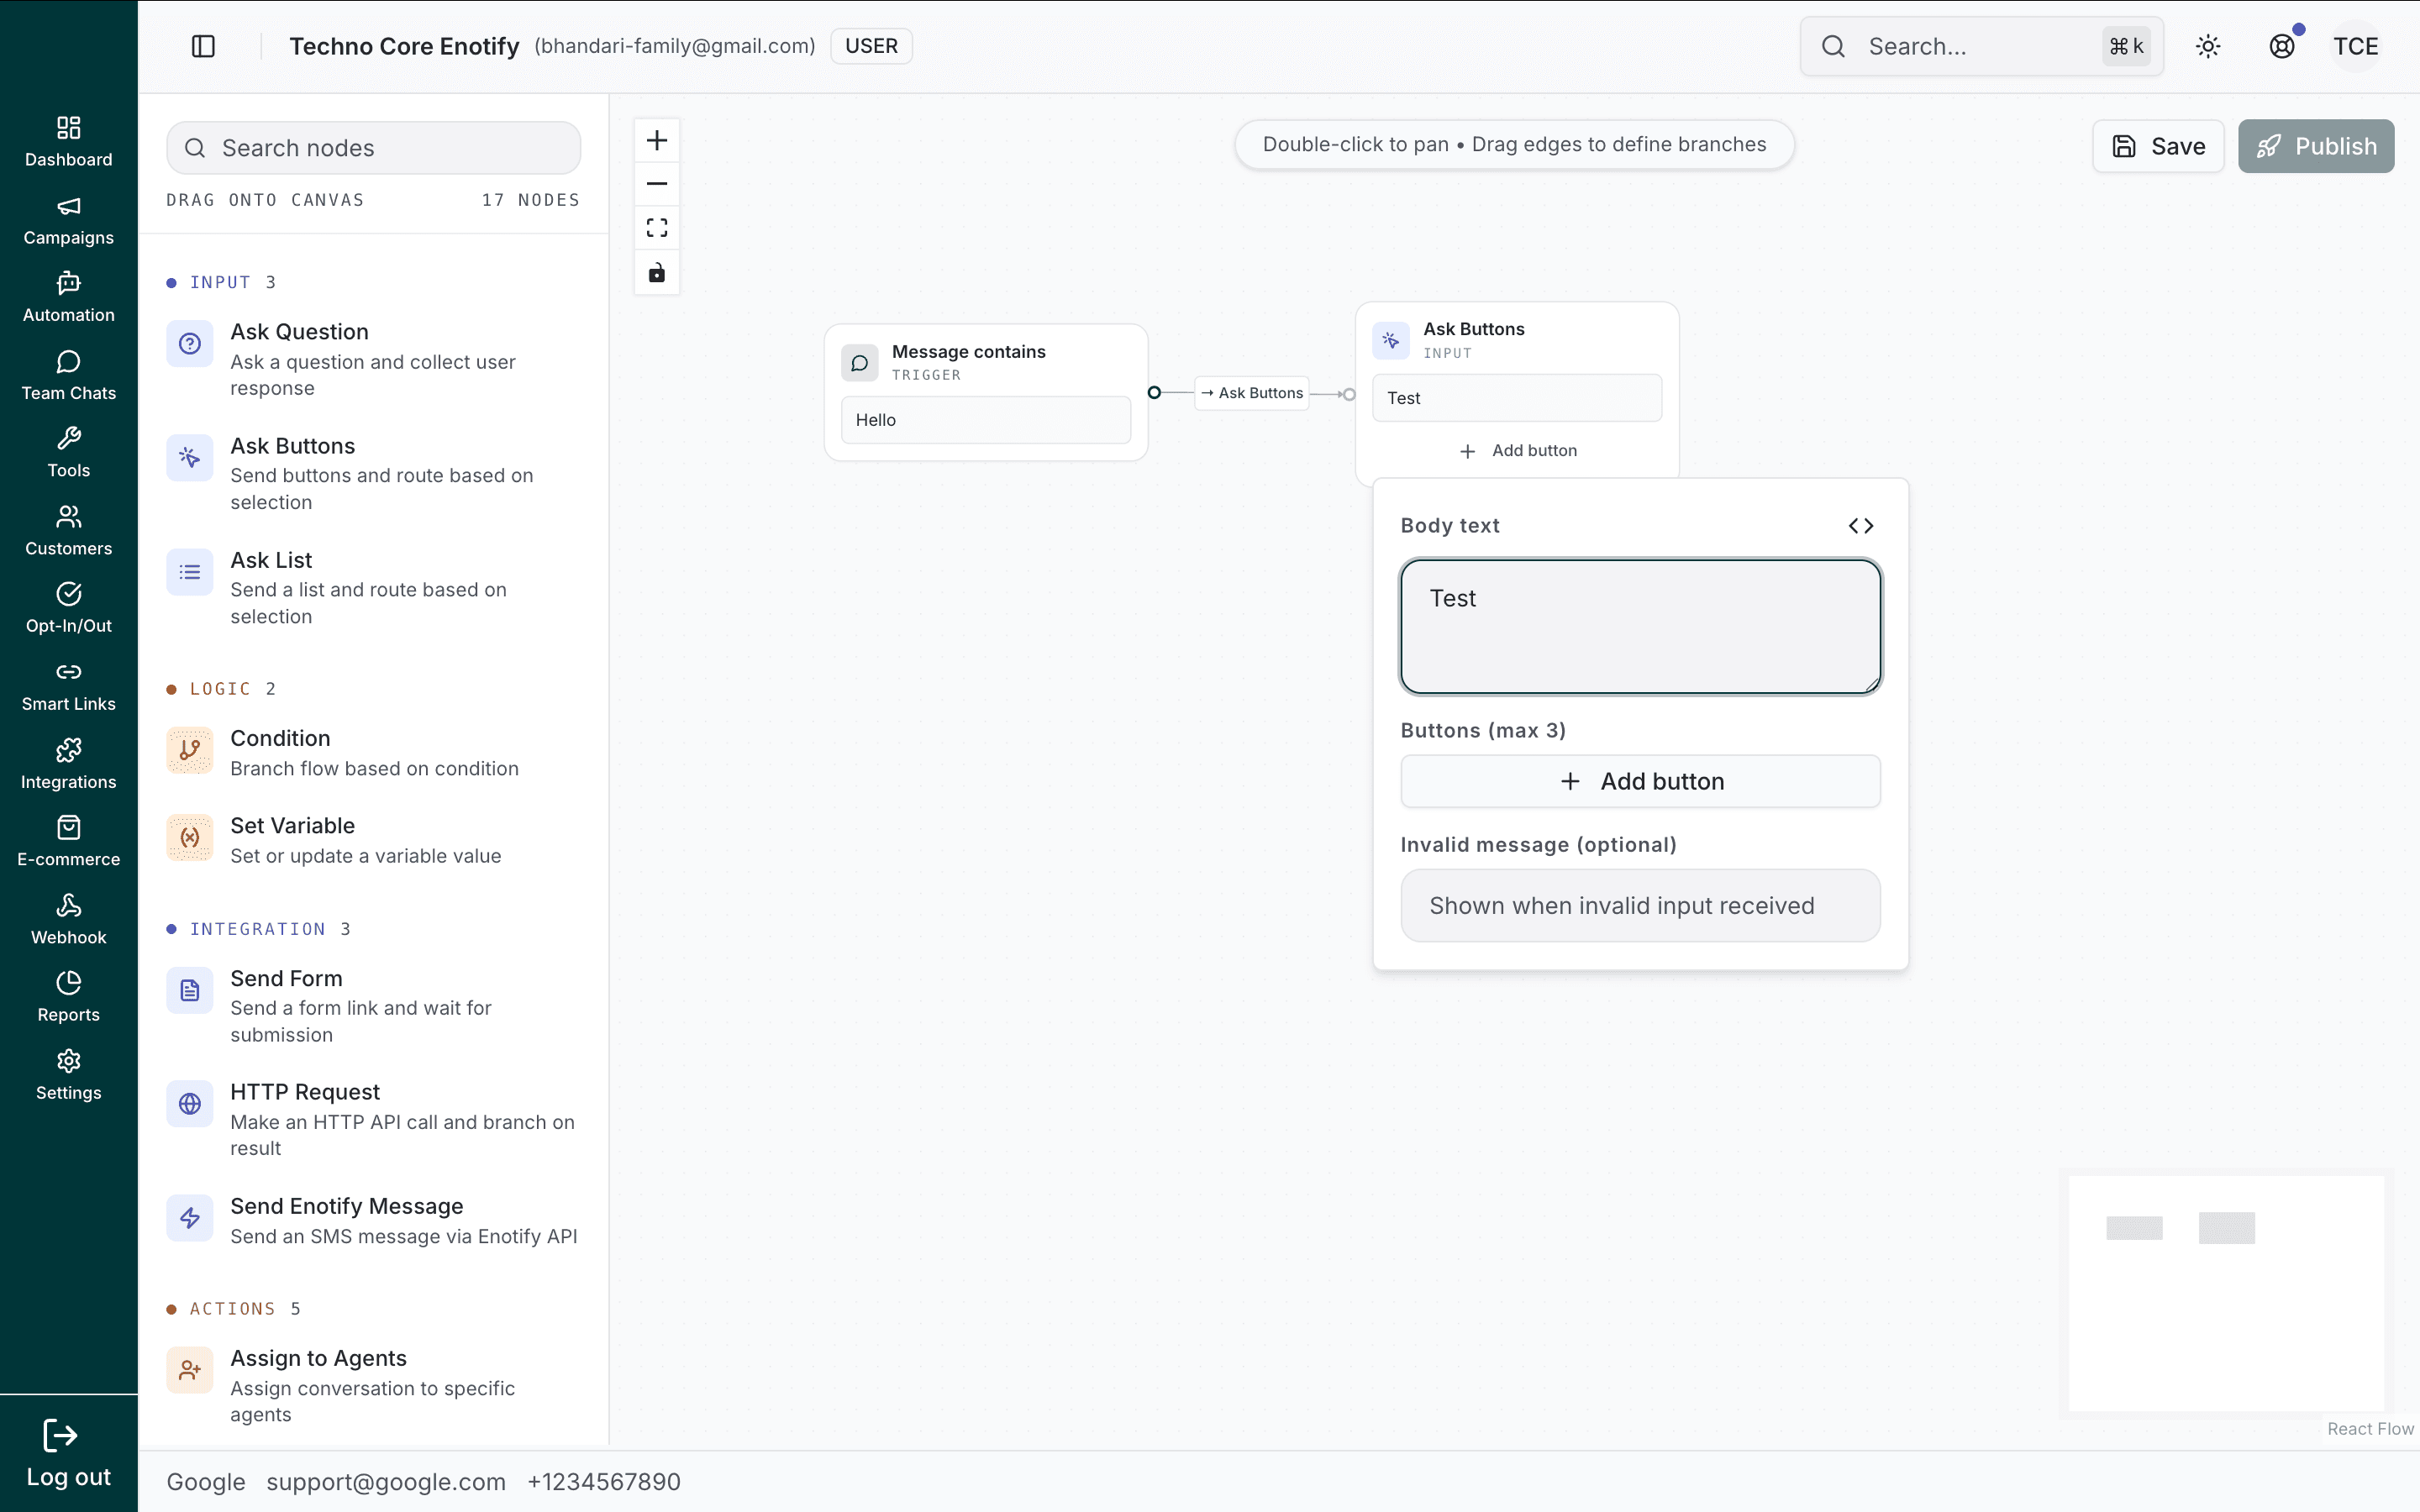Image resolution: width=2420 pixels, height=1512 pixels.
Task: Fit the flow to view
Action: click(x=657, y=228)
